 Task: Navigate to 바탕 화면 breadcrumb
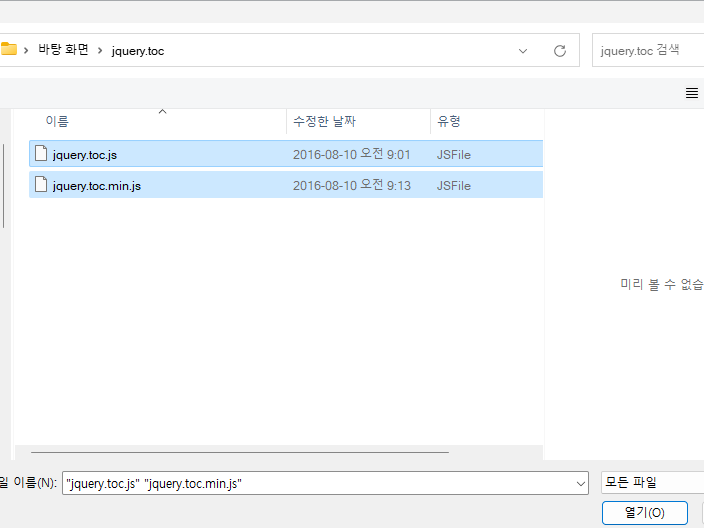point(63,49)
